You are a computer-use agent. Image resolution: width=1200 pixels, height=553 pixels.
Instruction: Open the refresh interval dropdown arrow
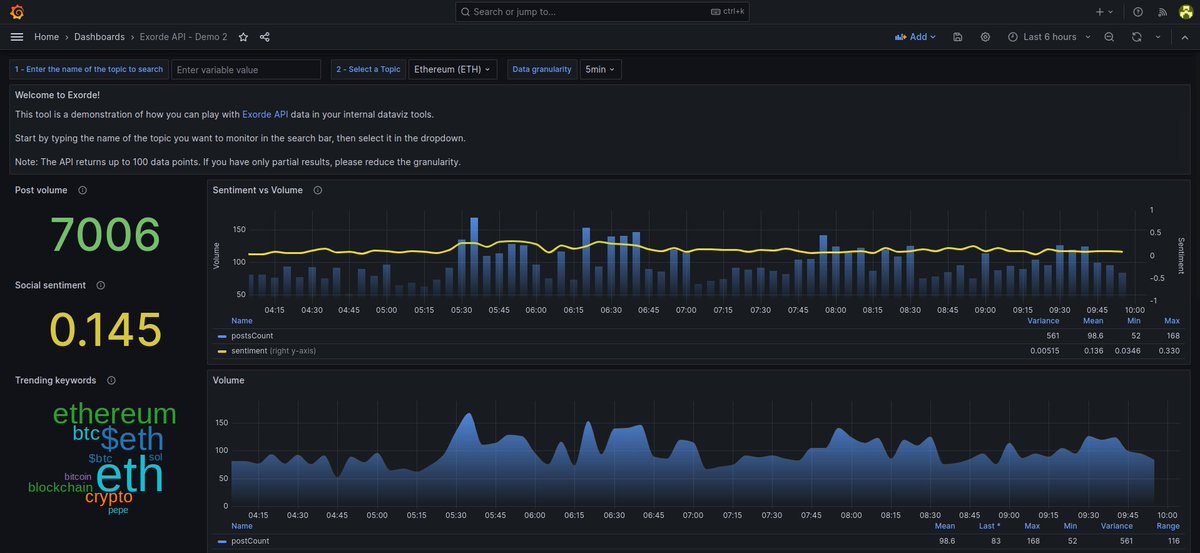coord(1158,37)
